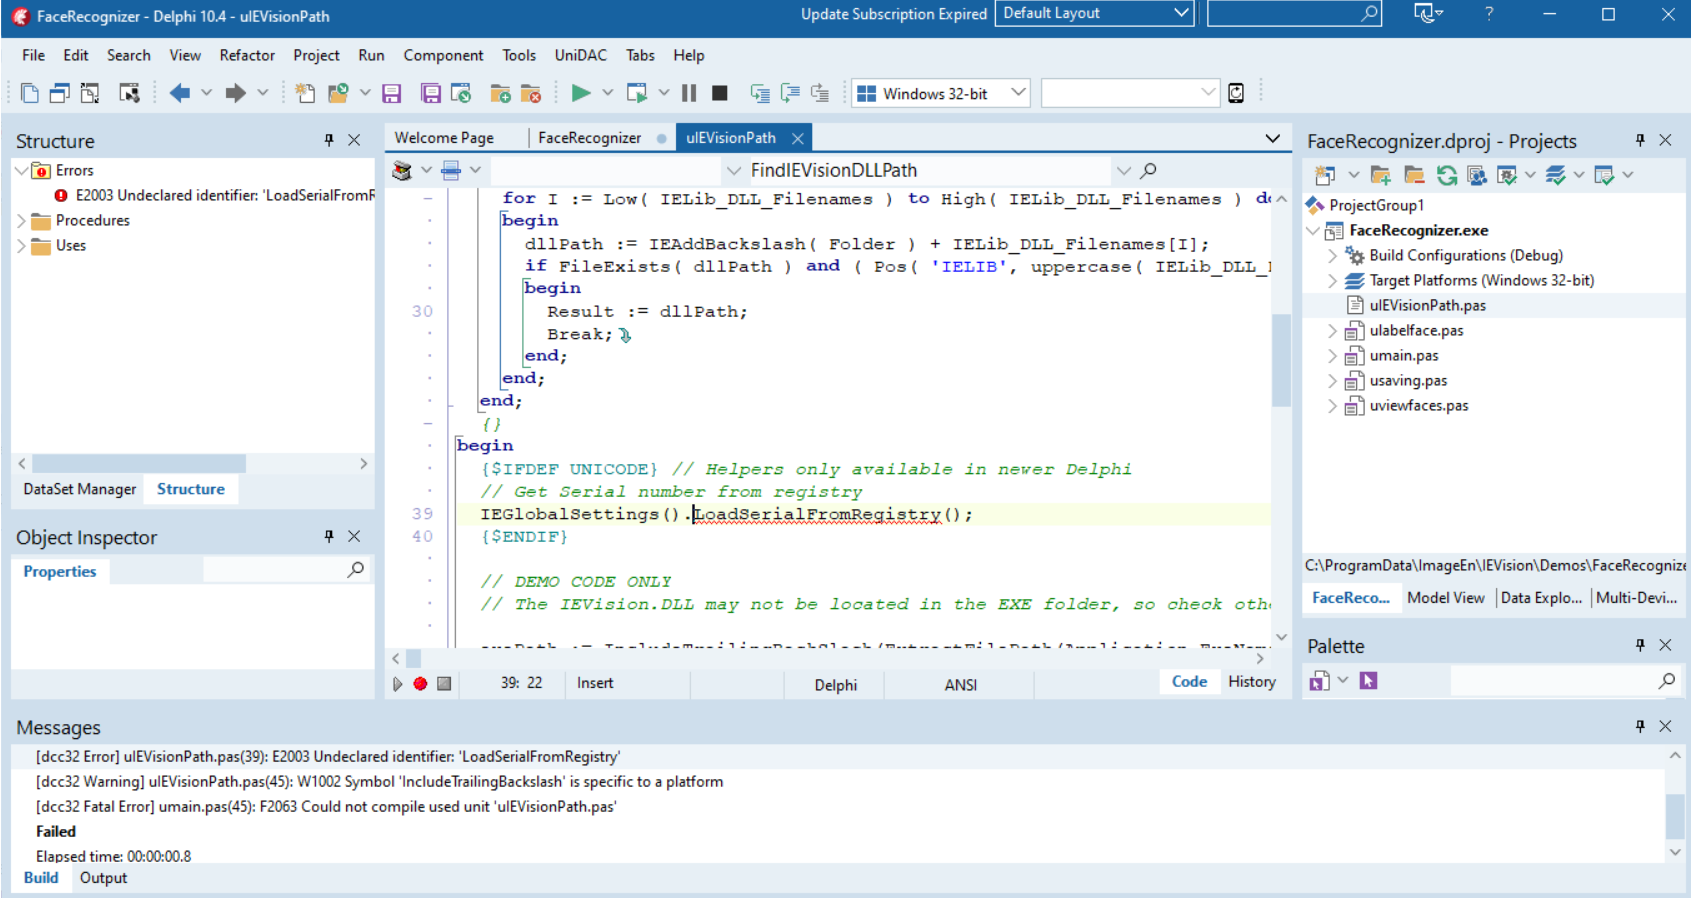
Task: Open the UniDAC menu
Action: click(580, 55)
